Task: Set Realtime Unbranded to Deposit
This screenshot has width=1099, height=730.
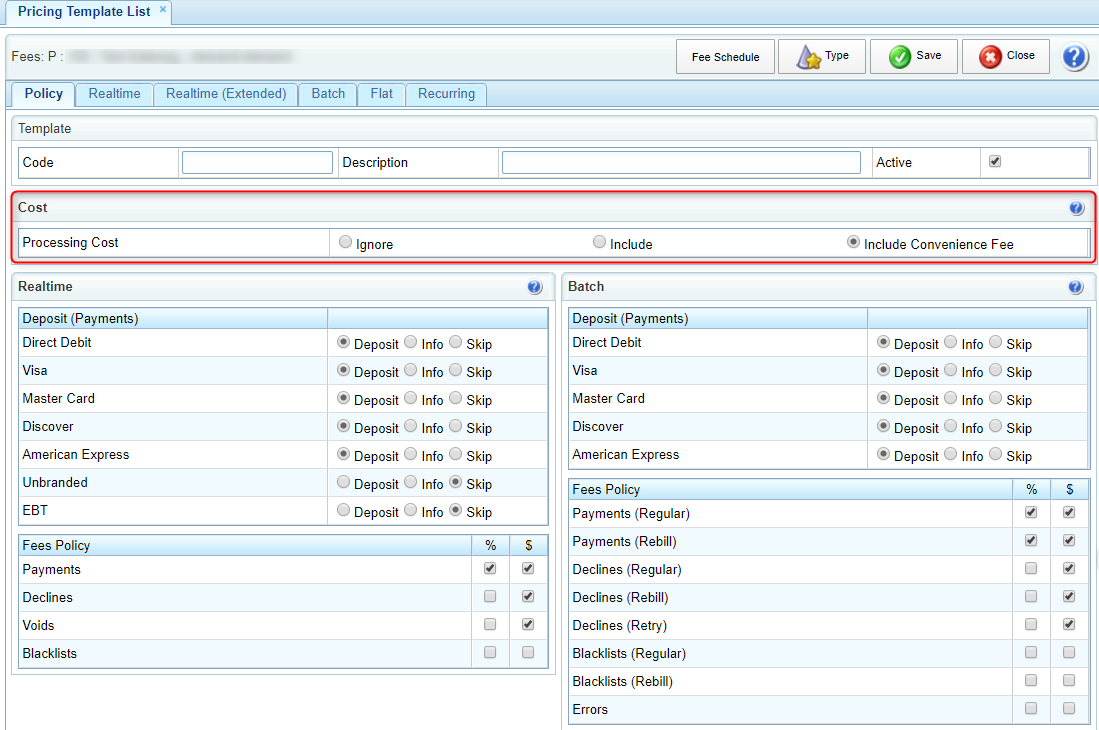Action: pos(343,482)
